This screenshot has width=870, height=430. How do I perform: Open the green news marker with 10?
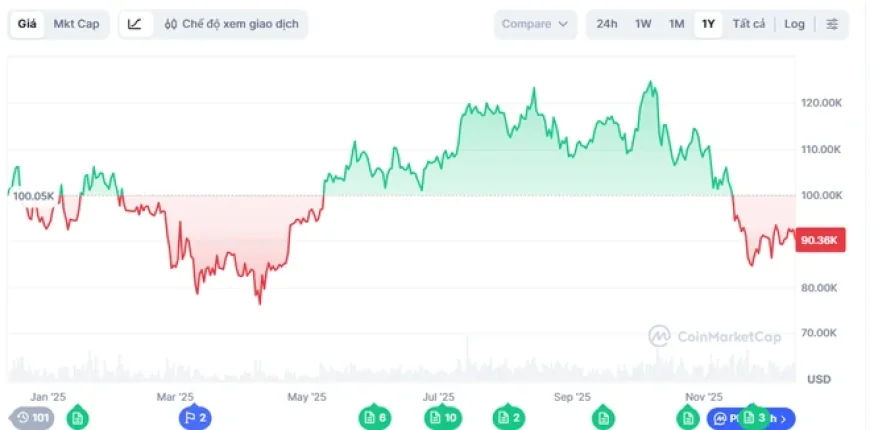pos(442,418)
